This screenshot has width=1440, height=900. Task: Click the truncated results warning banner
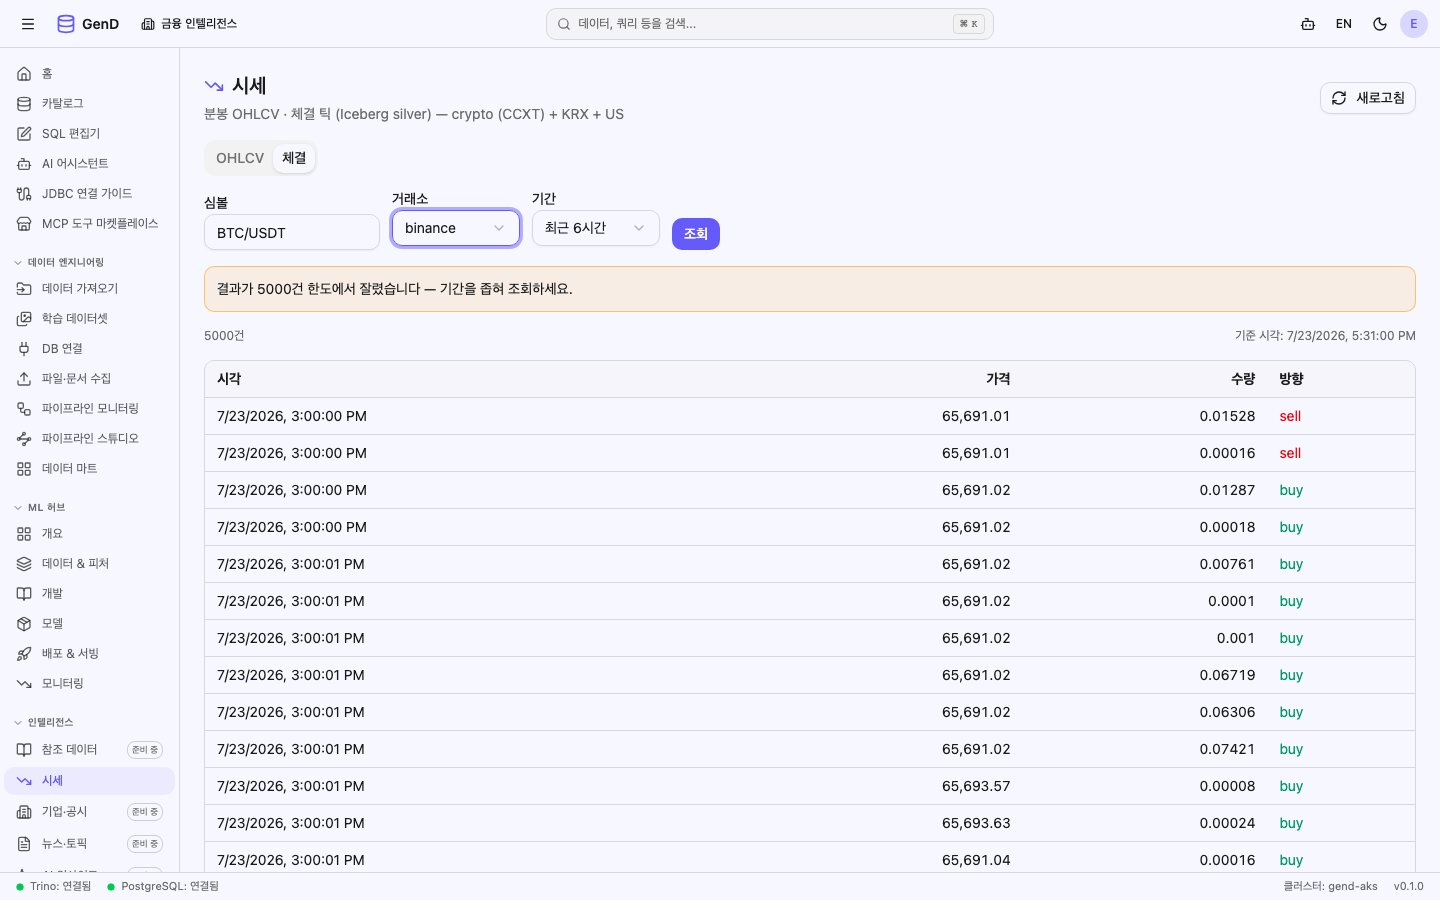coord(810,289)
